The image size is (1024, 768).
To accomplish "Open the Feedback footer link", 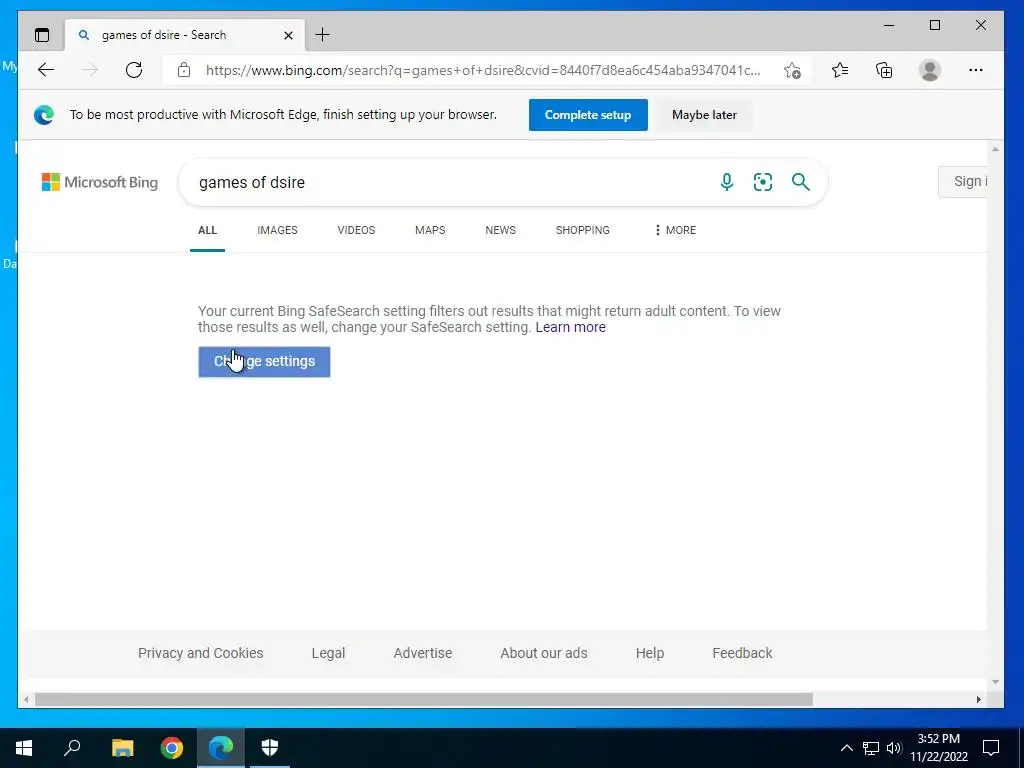I will (742, 653).
